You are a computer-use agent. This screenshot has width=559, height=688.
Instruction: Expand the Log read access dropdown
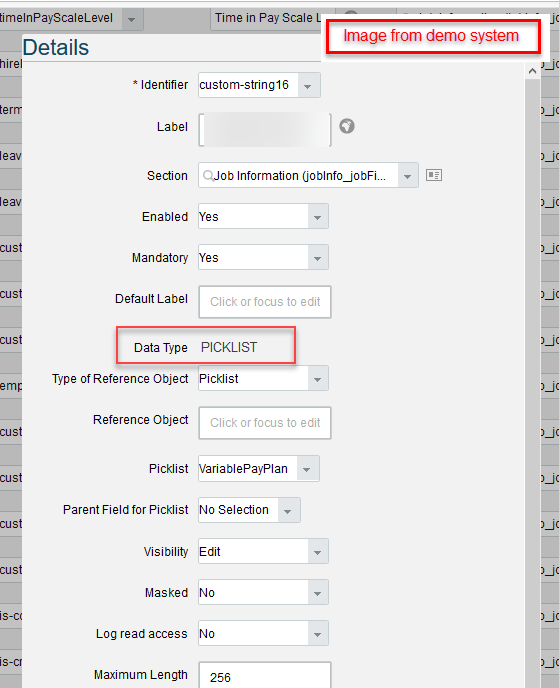click(318, 634)
